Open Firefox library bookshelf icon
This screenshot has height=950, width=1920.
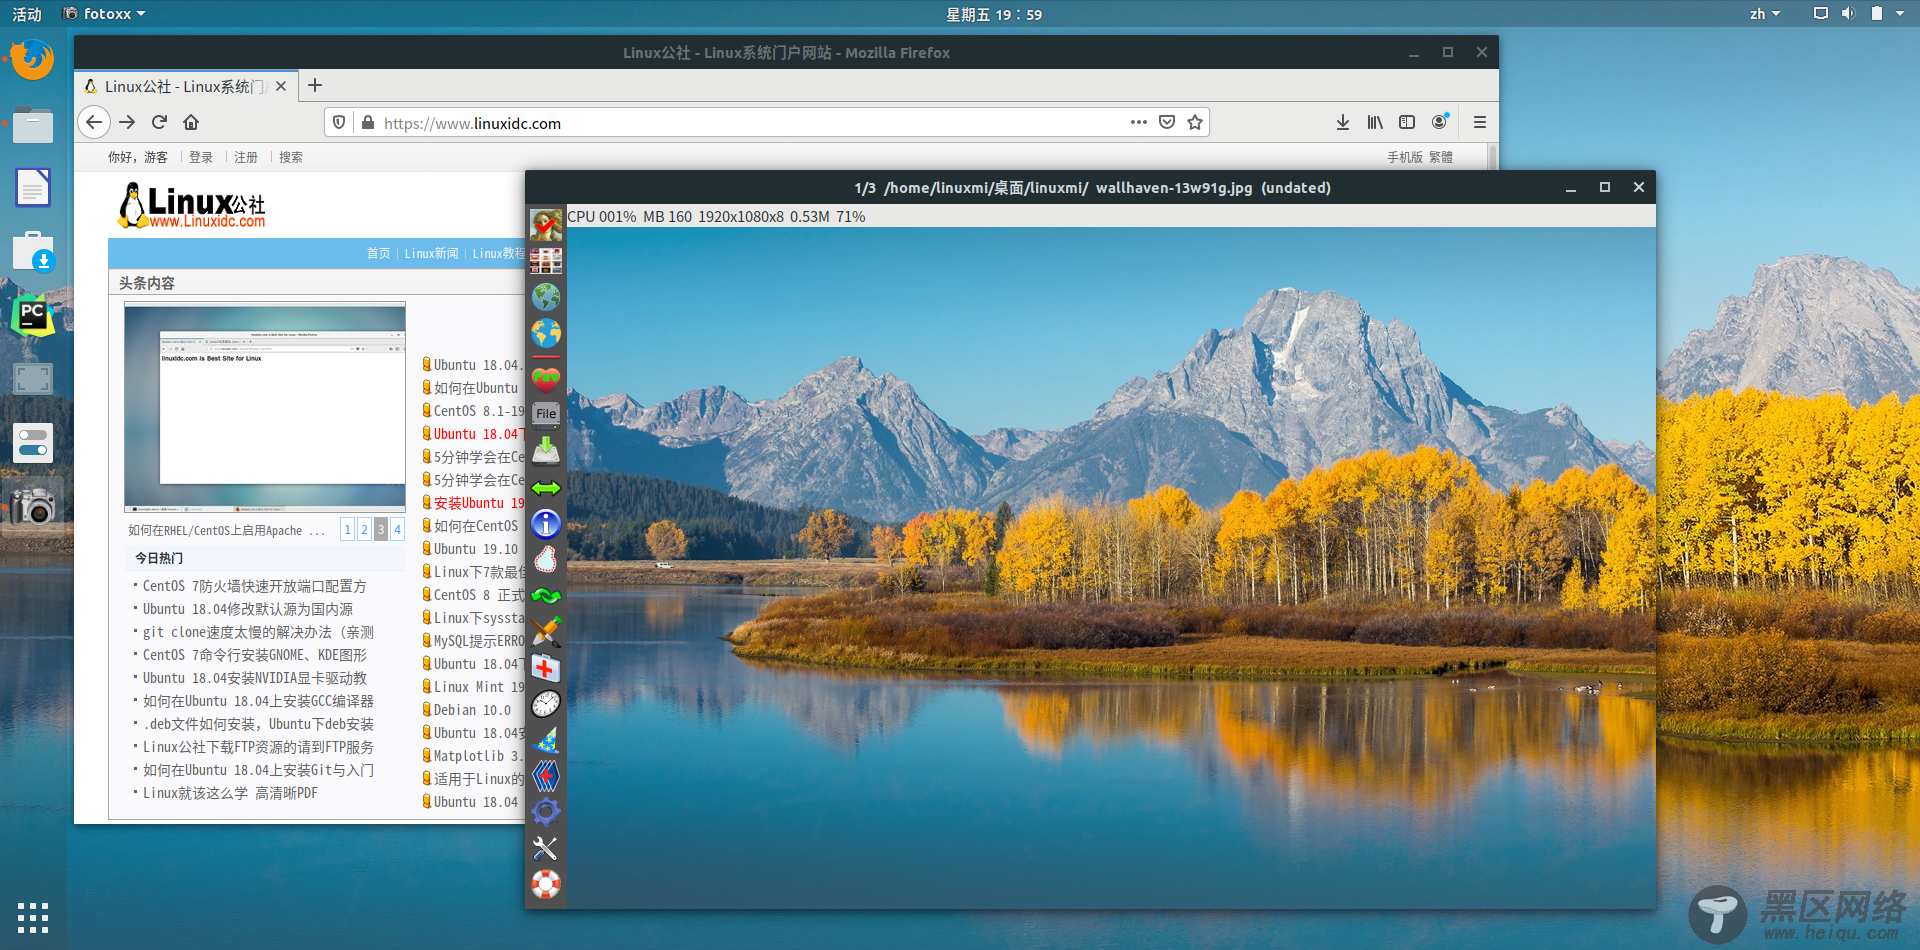(x=1375, y=122)
